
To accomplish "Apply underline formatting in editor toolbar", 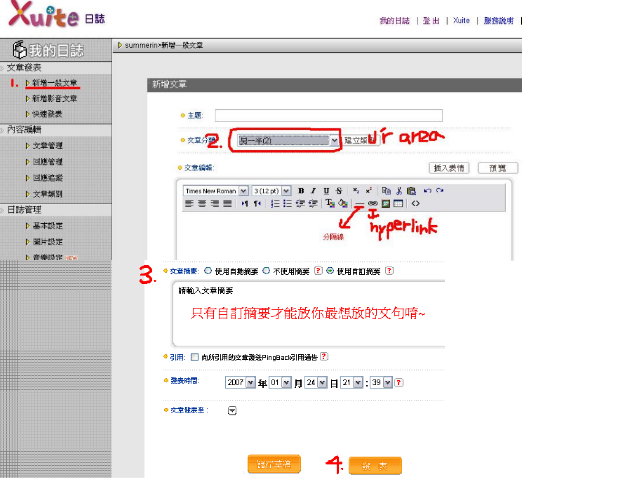I will (x=326, y=190).
